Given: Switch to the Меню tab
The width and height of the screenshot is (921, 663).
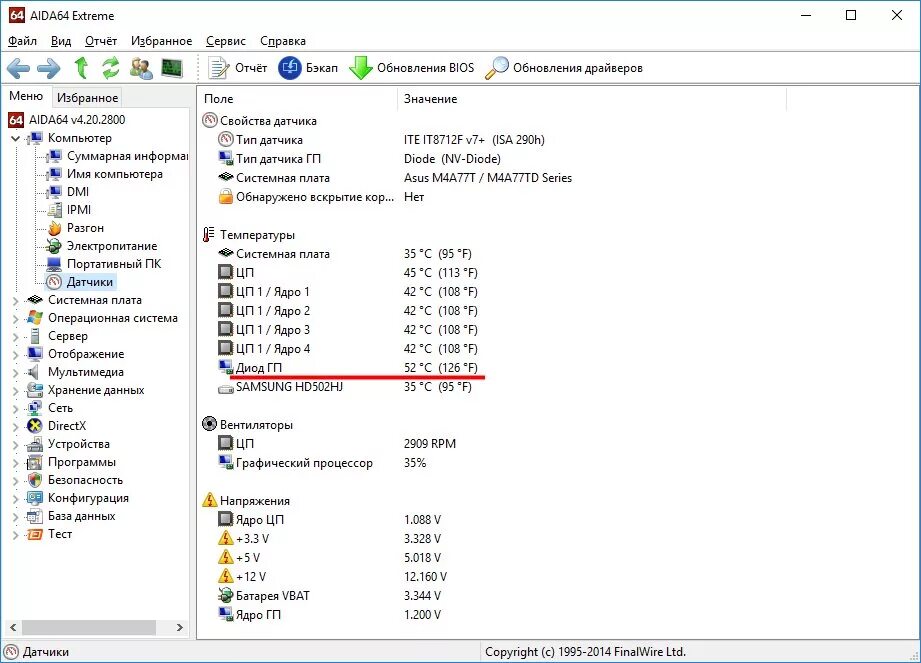Looking at the screenshot, I should click(x=26, y=96).
